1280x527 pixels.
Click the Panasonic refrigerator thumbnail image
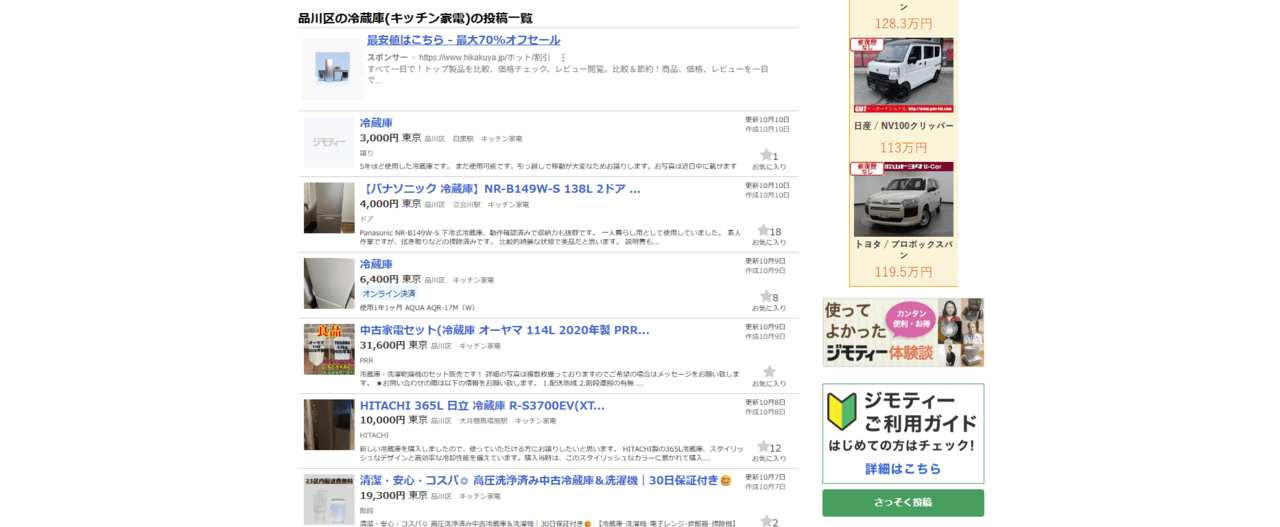point(329,208)
